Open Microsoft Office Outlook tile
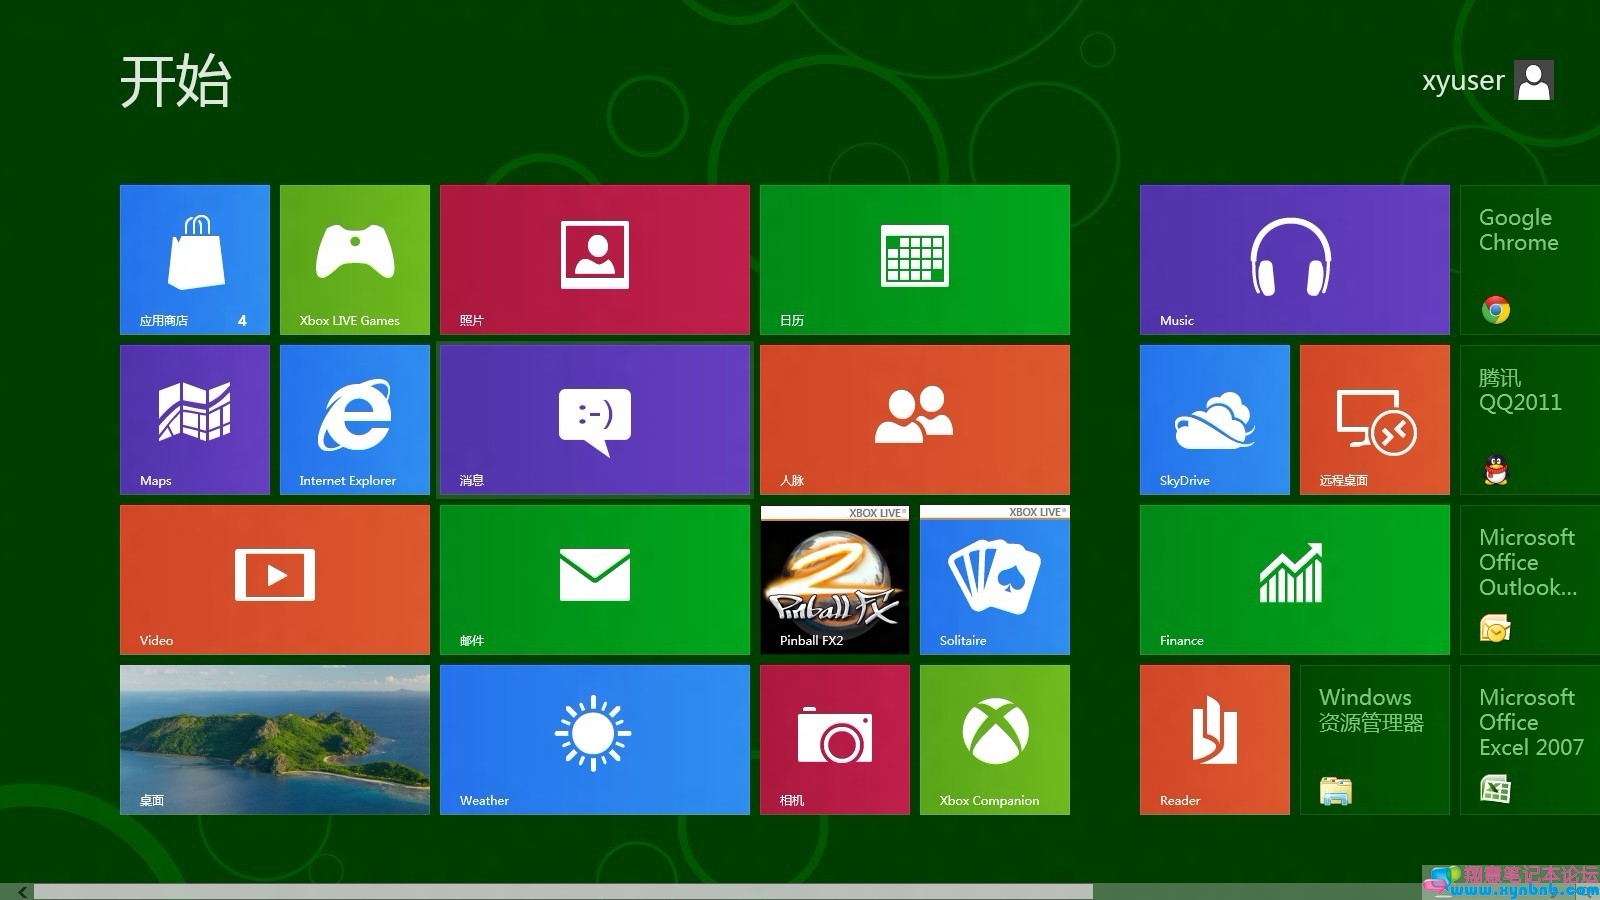The height and width of the screenshot is (900, 1600). pyautogui.click(x=1530, y=580)
